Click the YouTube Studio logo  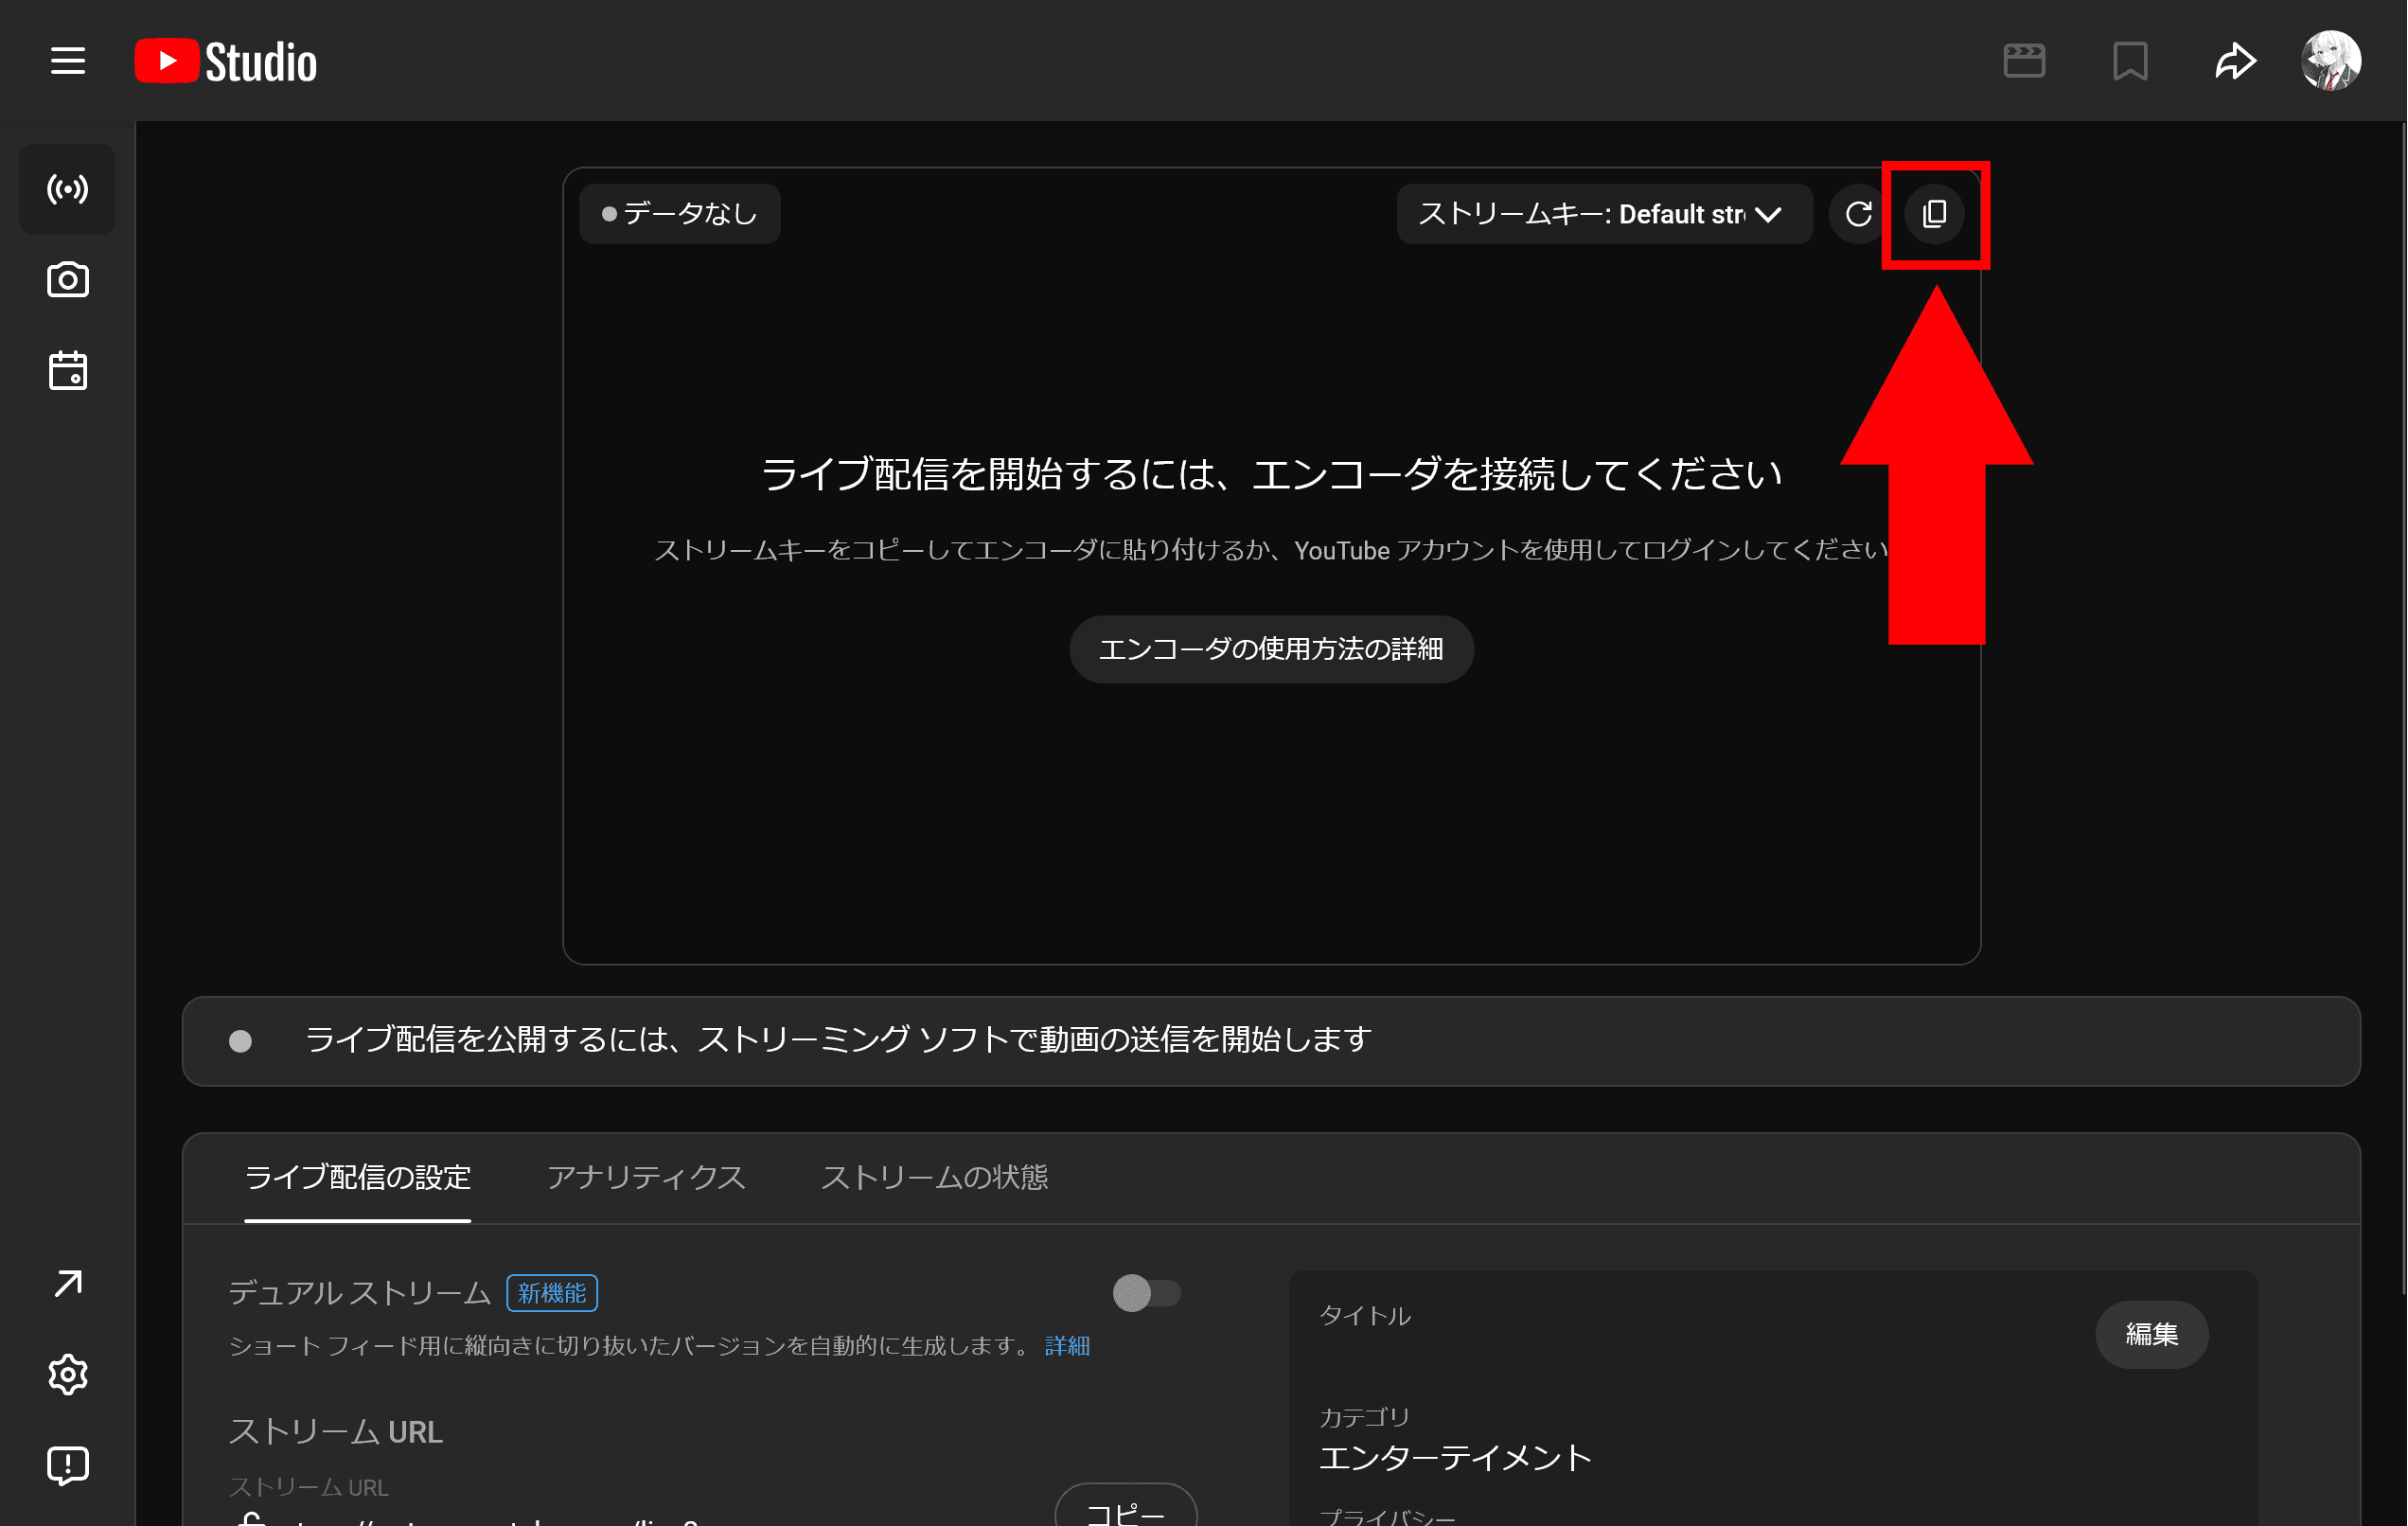[226, 61]
